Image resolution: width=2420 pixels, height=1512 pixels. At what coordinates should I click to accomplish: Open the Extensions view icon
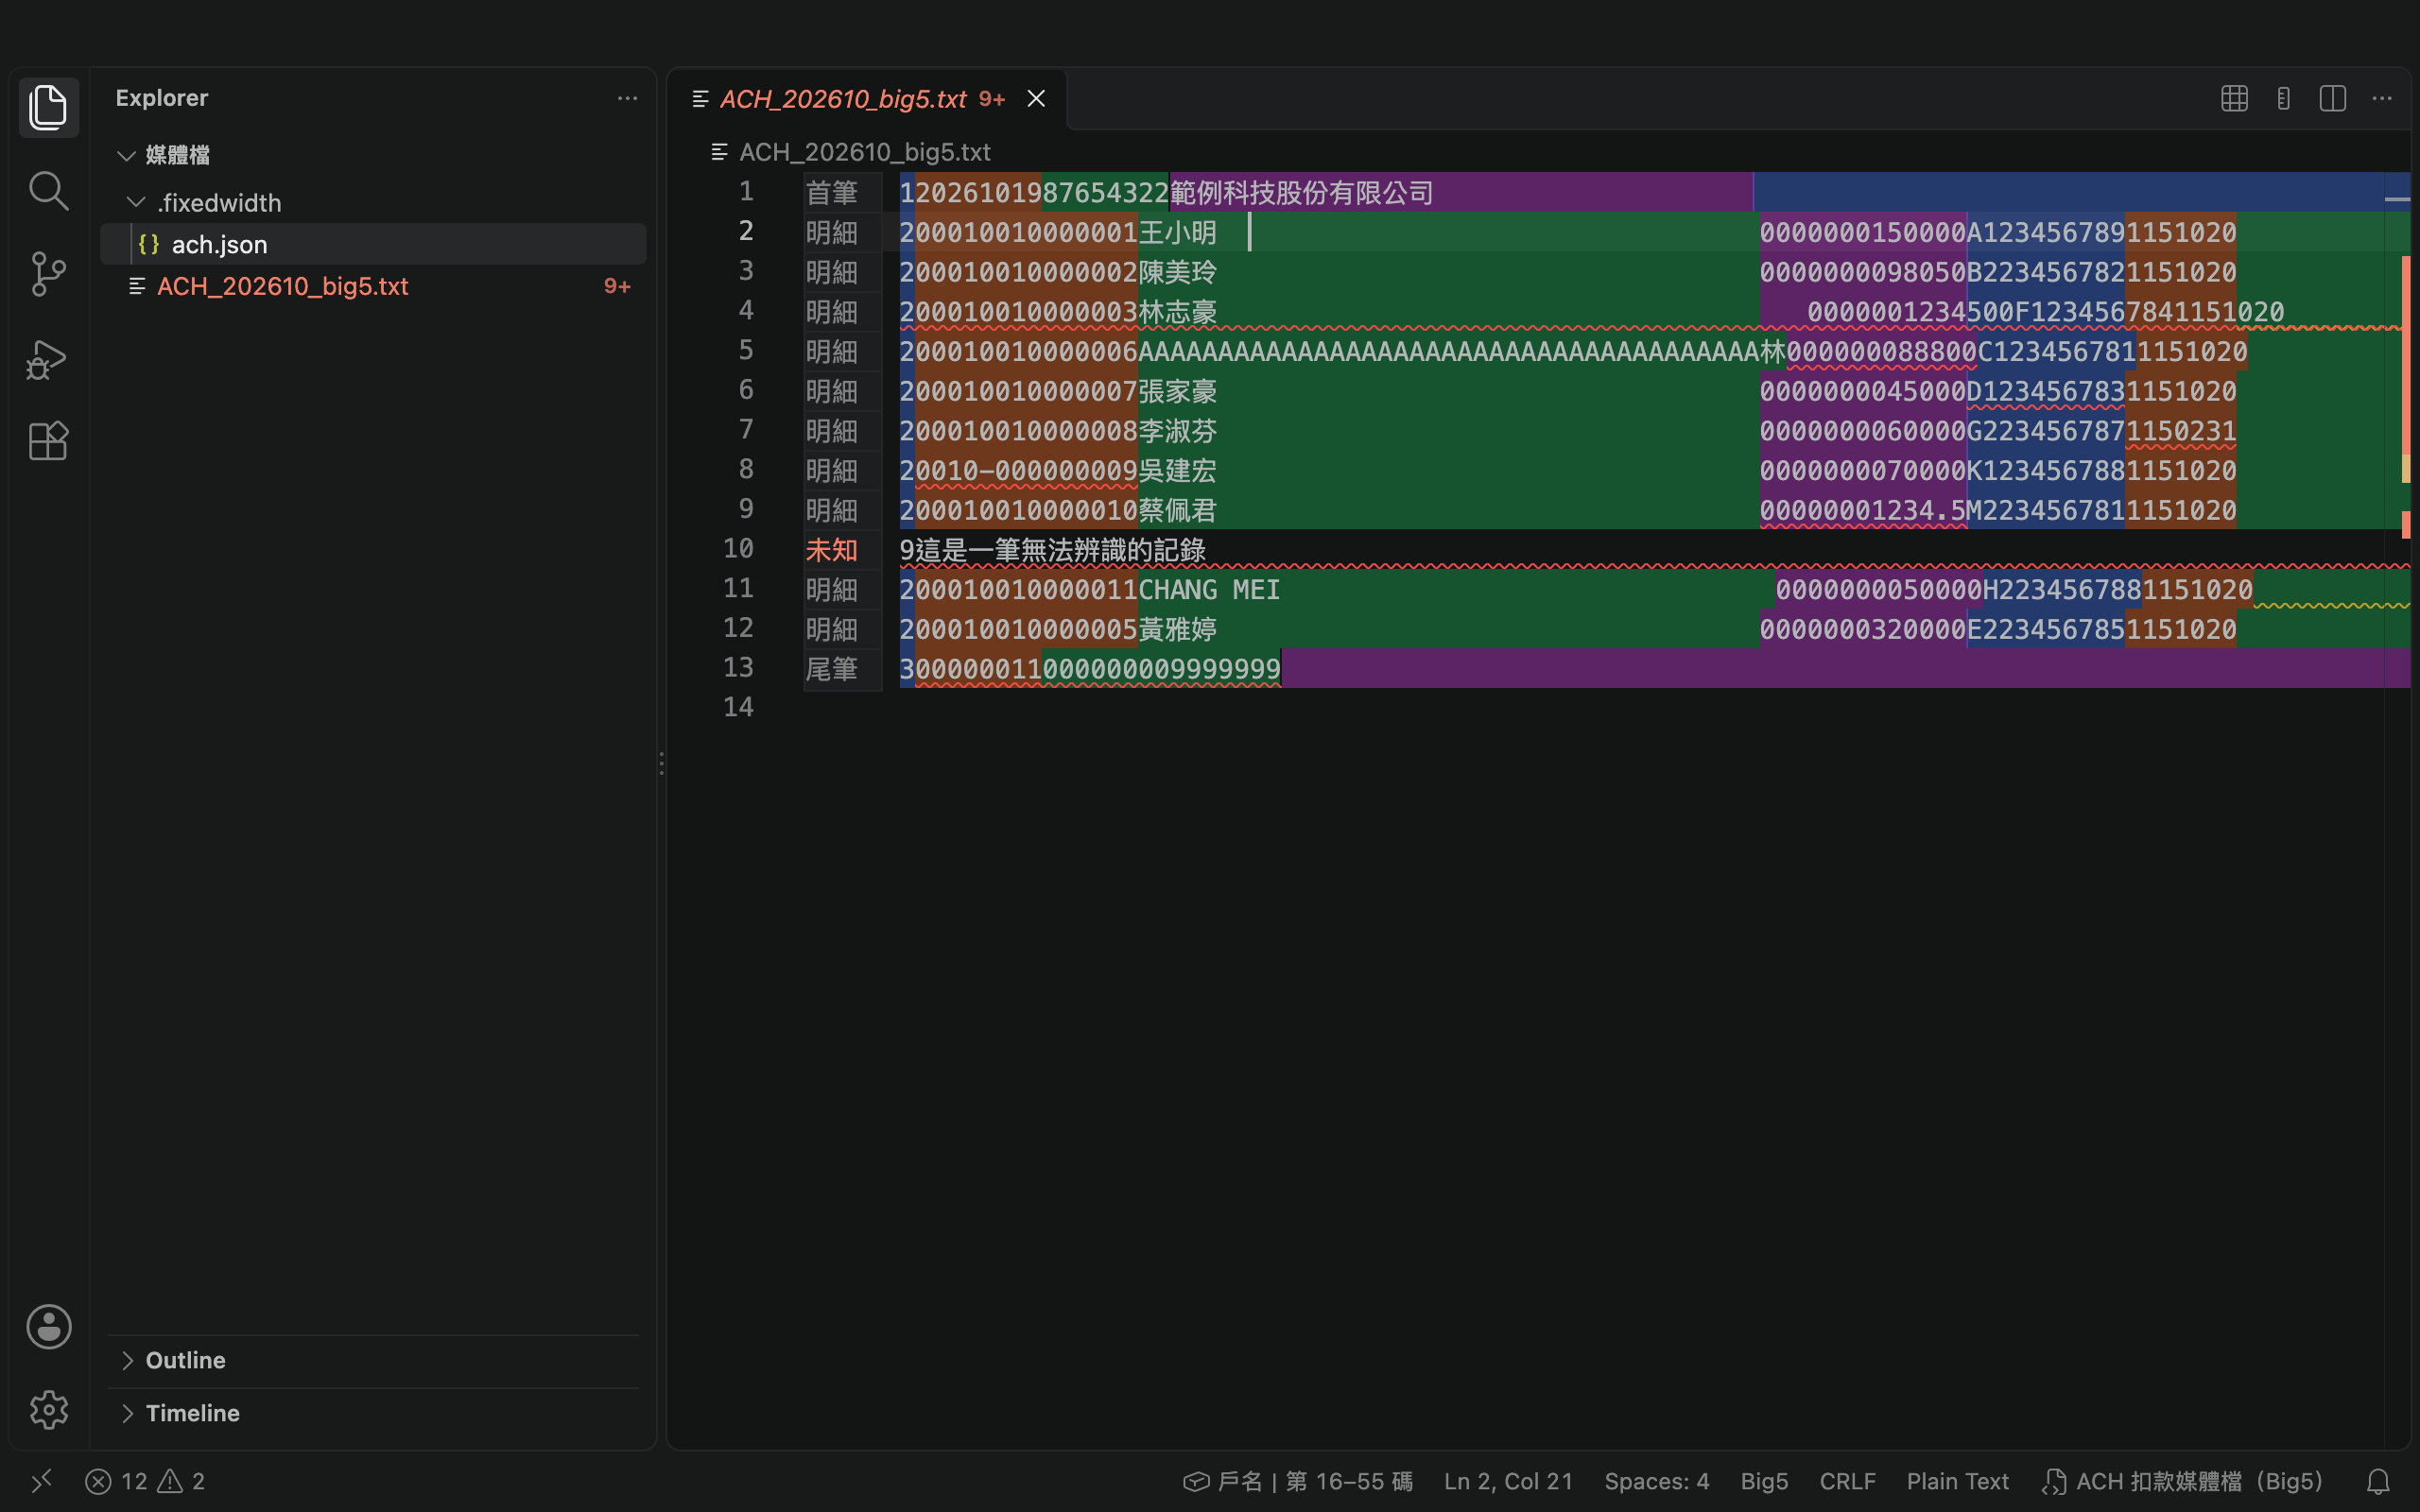coord(48,441)
